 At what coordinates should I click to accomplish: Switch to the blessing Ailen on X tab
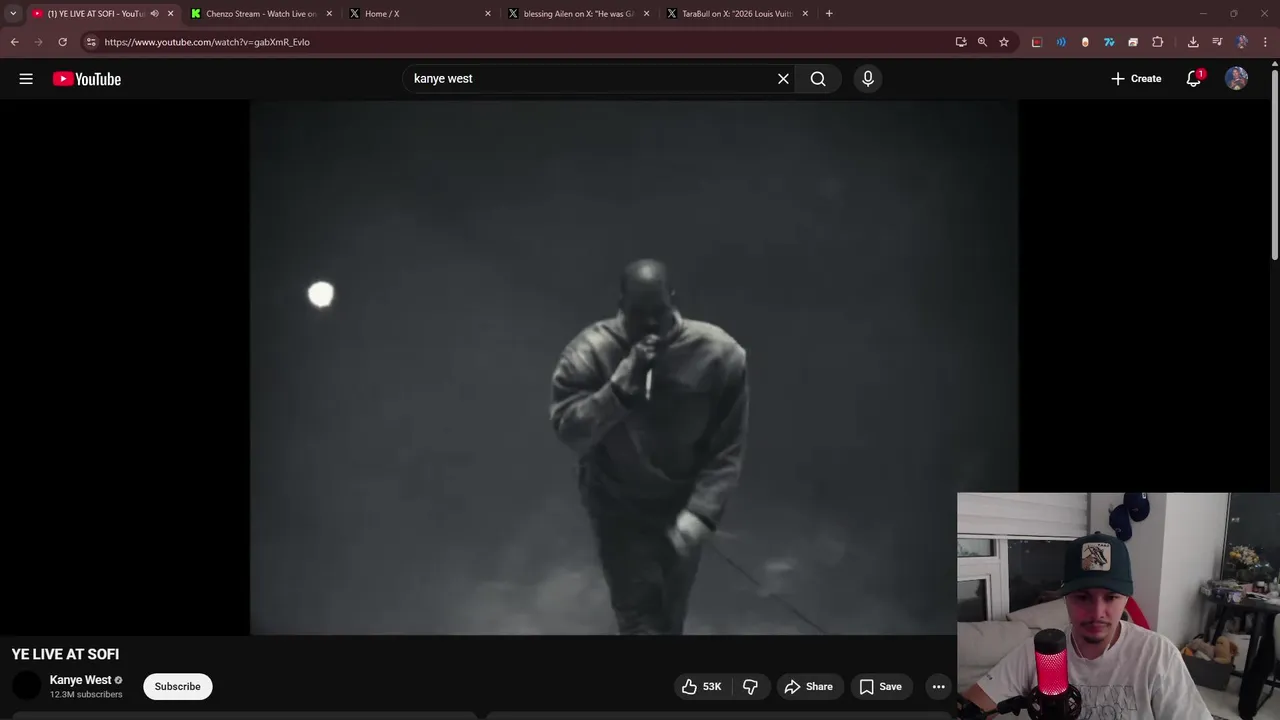[x=579, y=14]
